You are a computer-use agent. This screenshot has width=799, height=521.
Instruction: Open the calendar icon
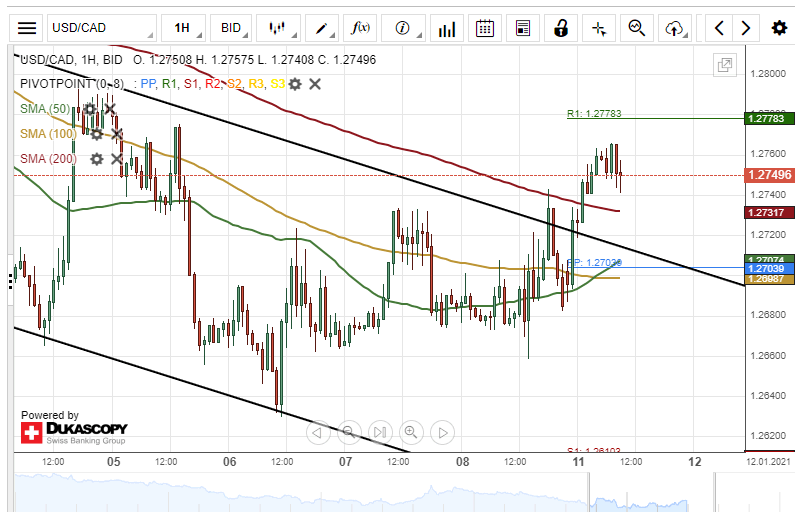point(485,28)
